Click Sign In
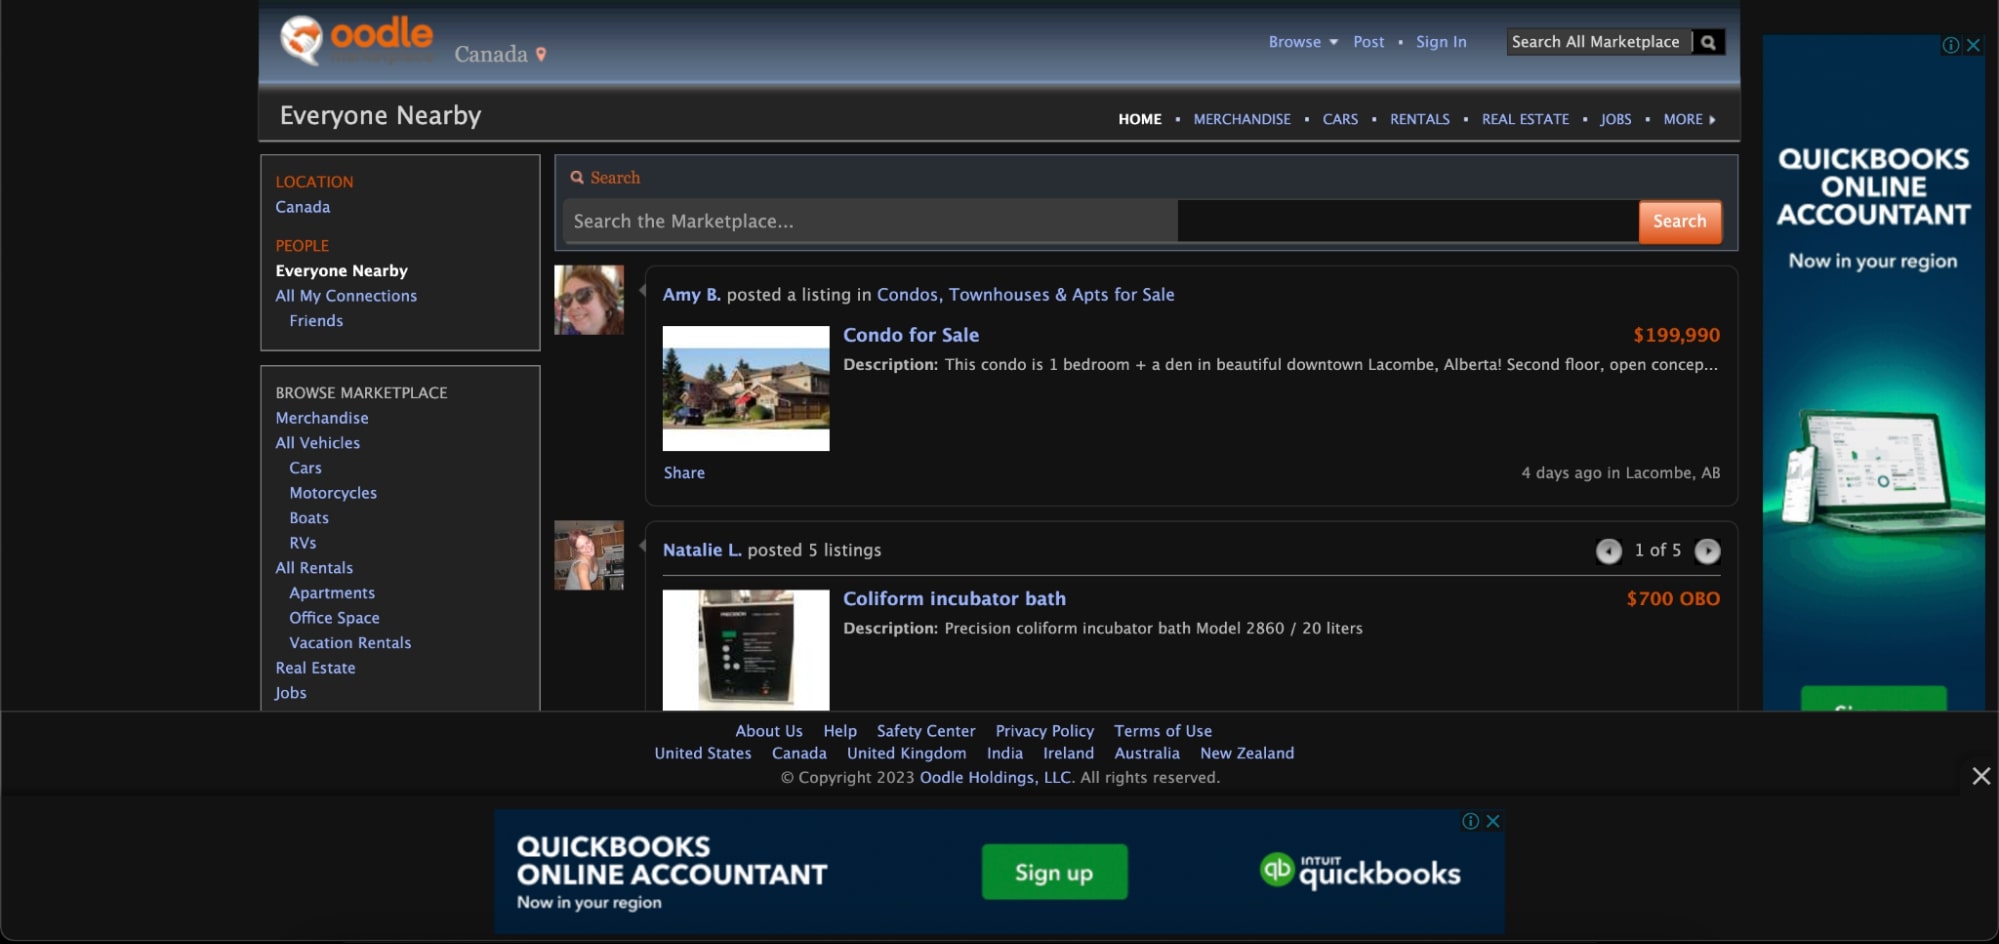The image size is (1999, 944). tap(1441, 42)
